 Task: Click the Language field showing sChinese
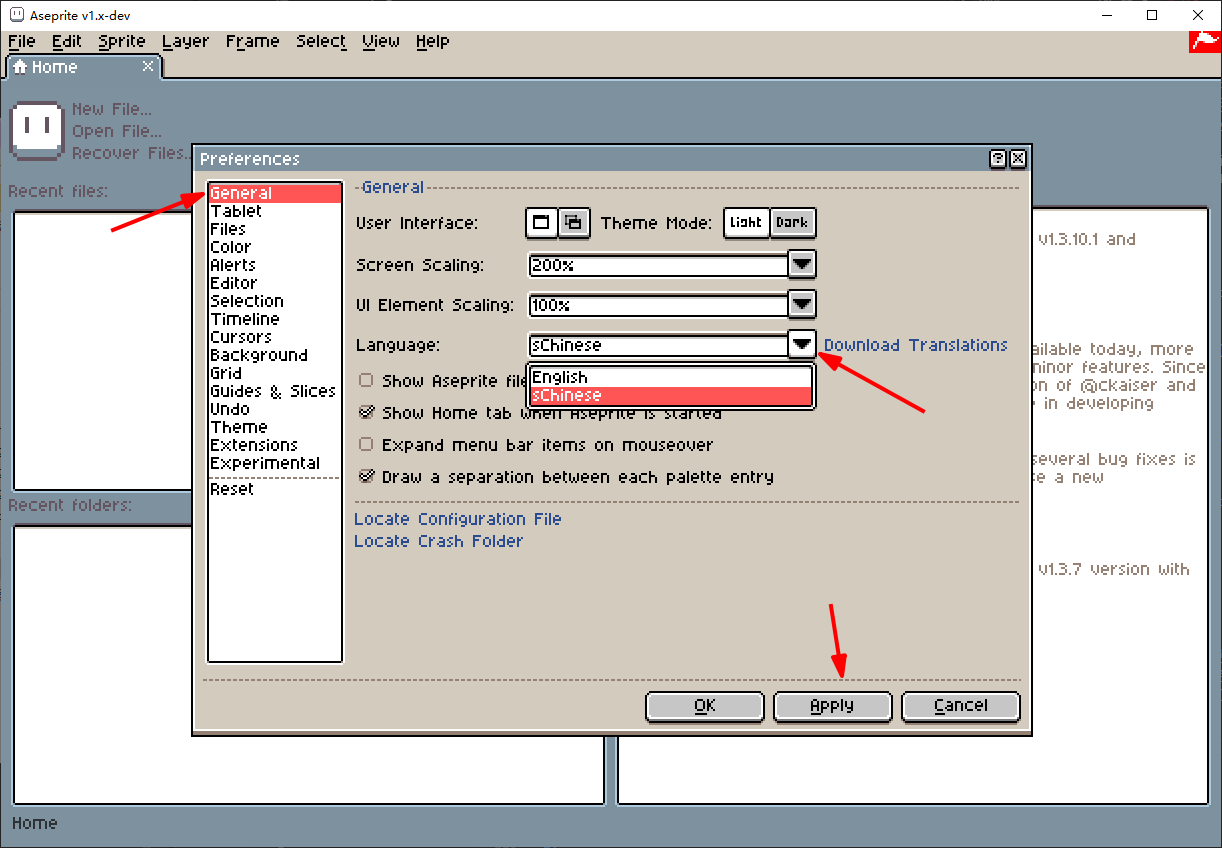tap(658, 345)
